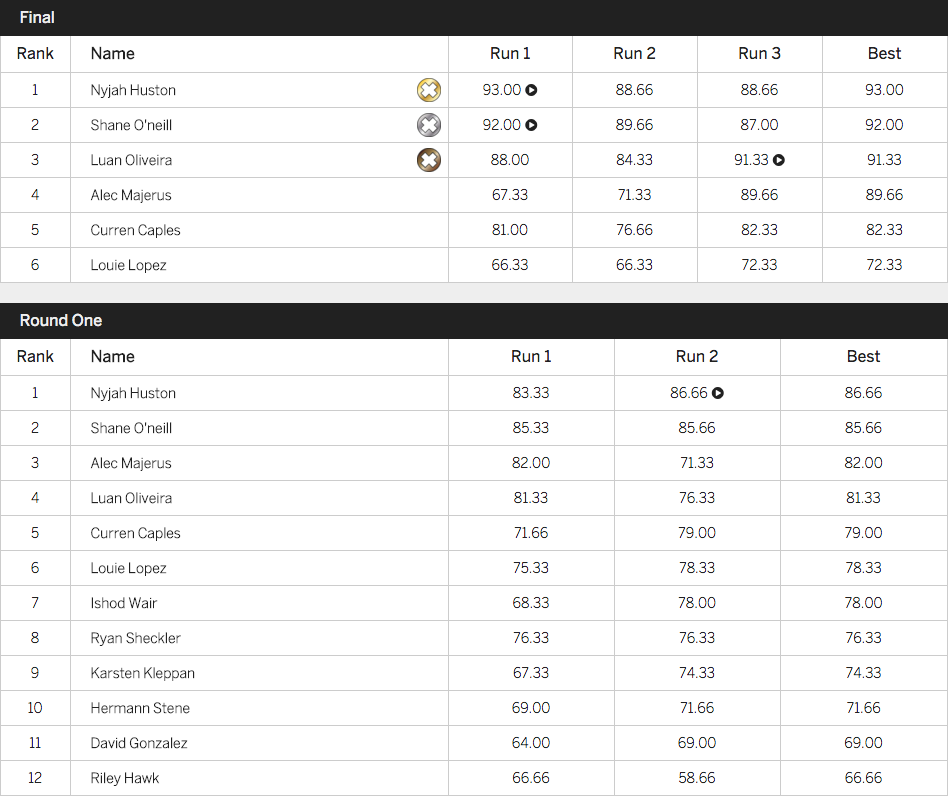Play video for the 91.33 run
948x796 pixels.
[779, 160]
